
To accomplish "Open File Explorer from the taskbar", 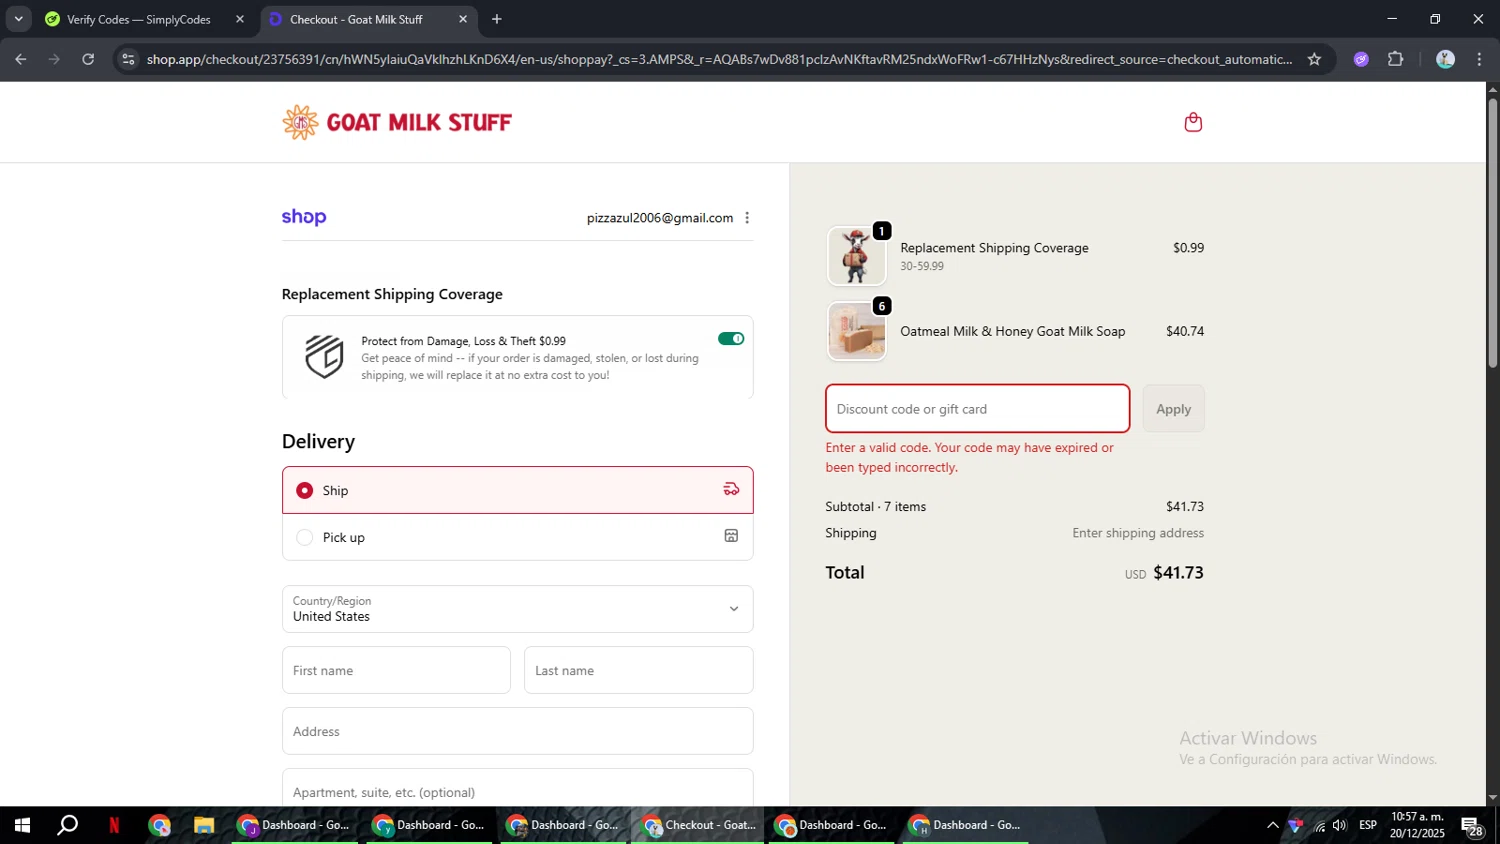I will pyautogui.click(x=204, y=825).
